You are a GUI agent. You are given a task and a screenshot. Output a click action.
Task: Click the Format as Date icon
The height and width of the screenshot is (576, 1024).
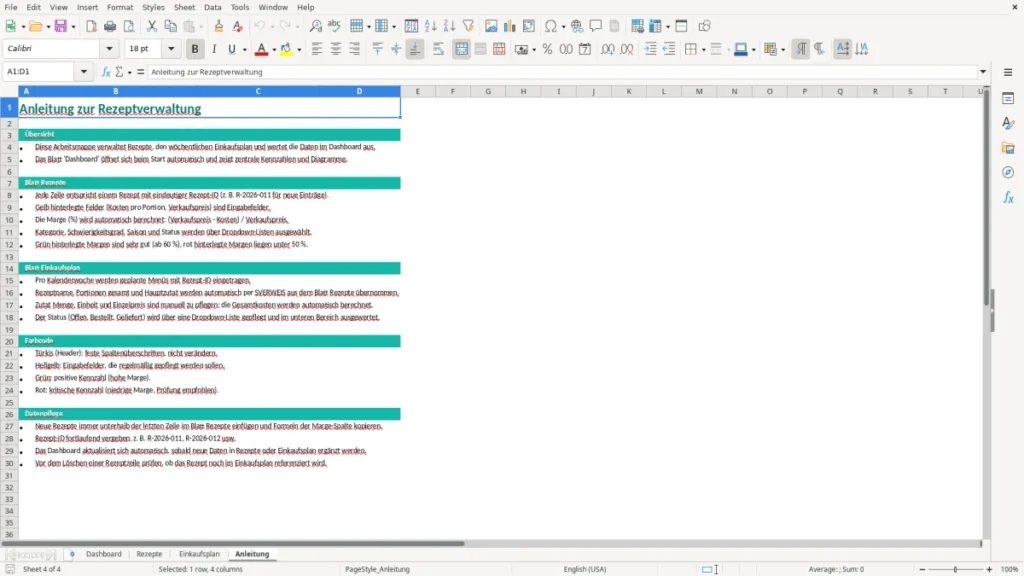pyautogui.click(x=585, y=49)
